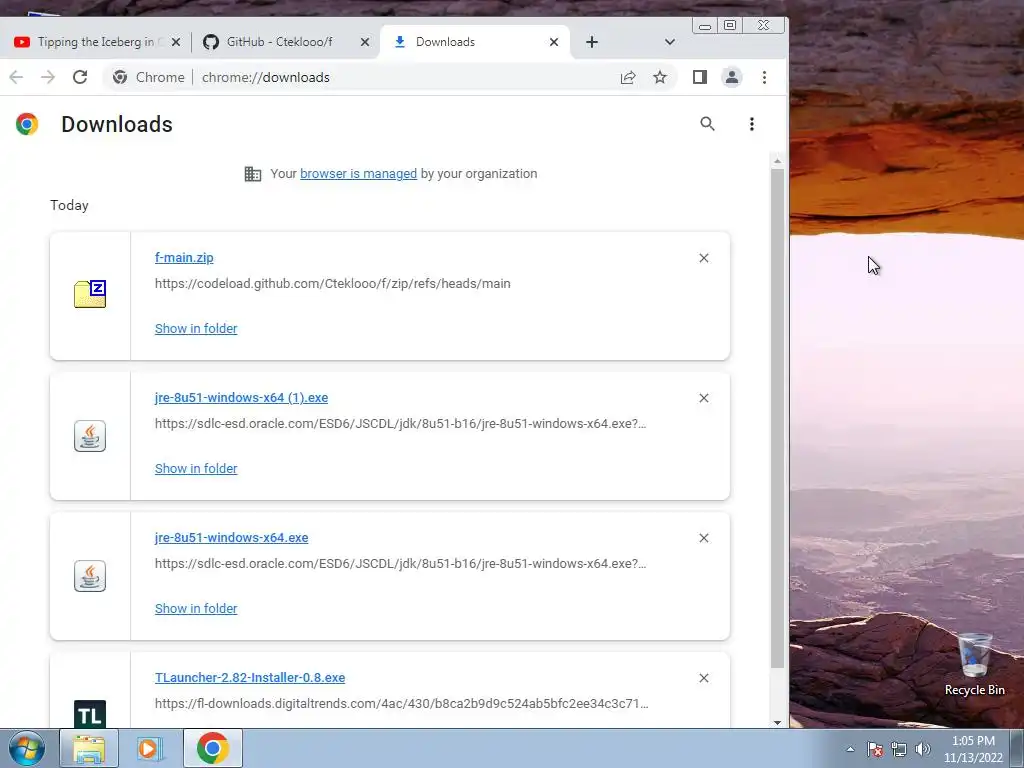This screenshot has width=1024, height=768.
Task: Open the profile avatar menu
Action: pos(731,77)
